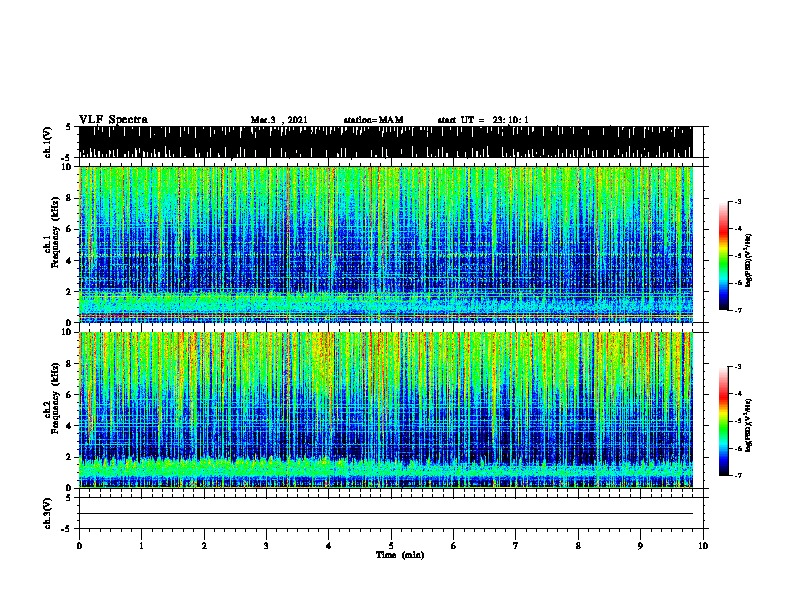Click the "6" tick on the time axis
Image resolution: width=792 pixels, height=612 pixels.
click(454, 546)
